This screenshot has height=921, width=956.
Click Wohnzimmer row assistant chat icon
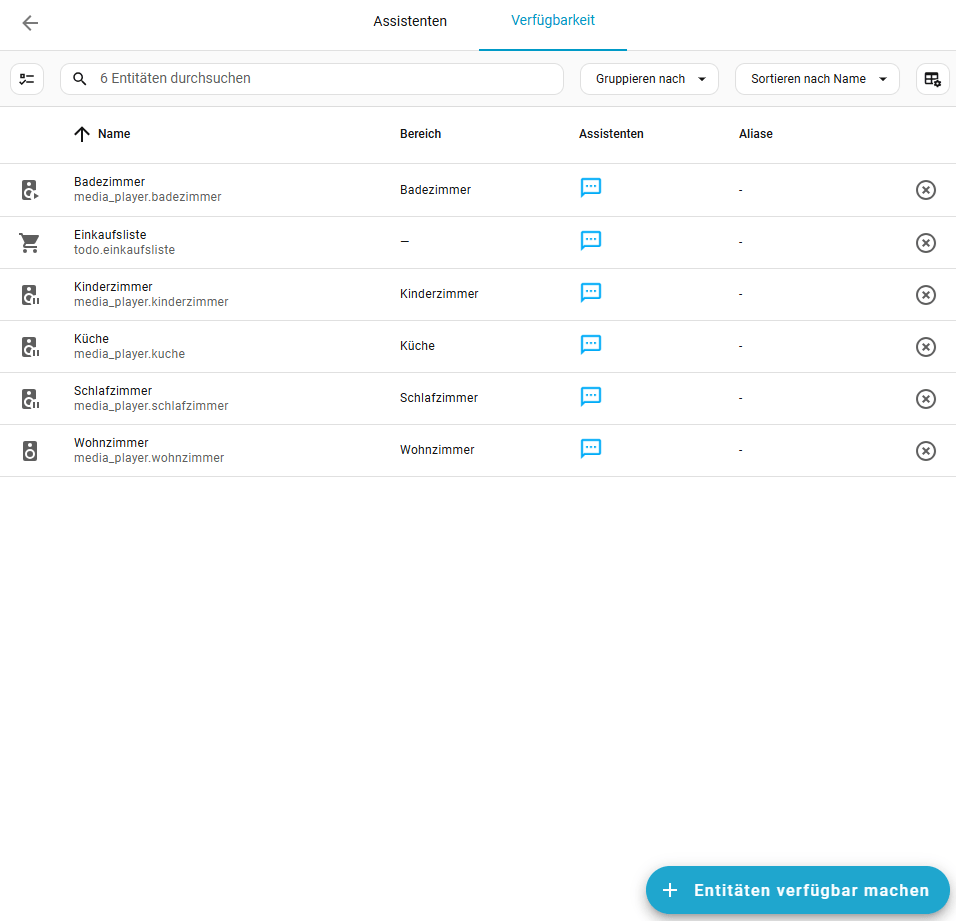pyautogui.click(x=591, y=449)
